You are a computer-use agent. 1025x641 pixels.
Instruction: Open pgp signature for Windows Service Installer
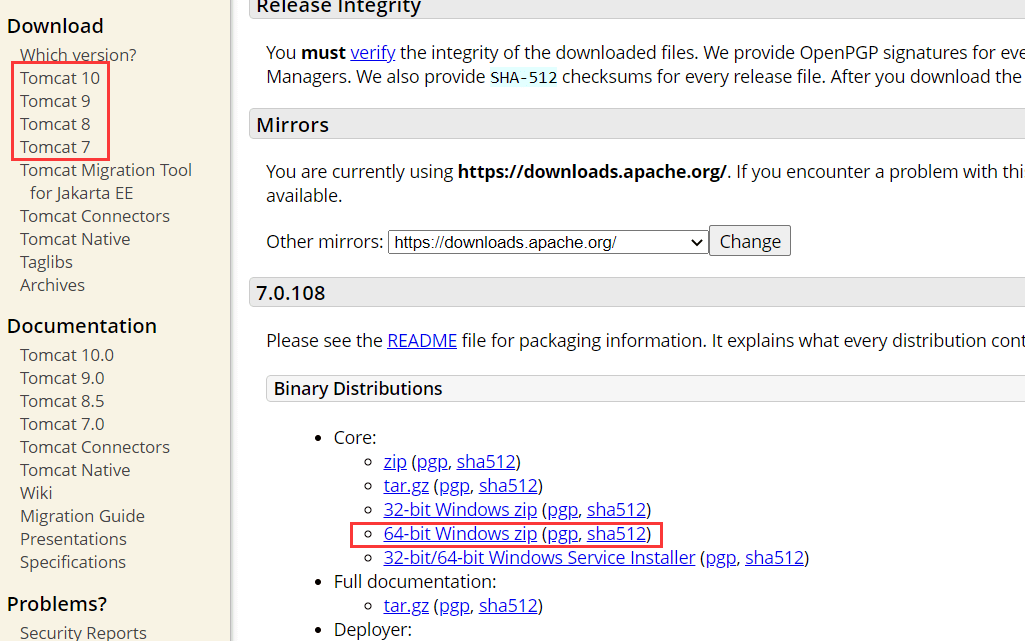pos(721,558)
